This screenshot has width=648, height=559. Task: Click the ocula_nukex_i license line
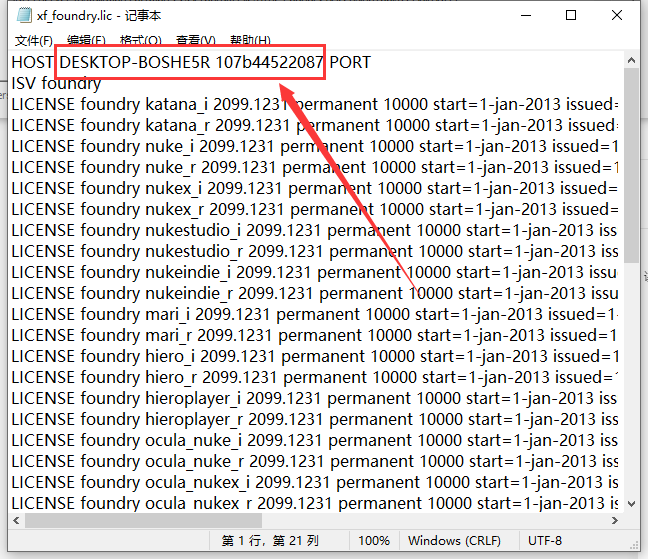tap(314, 483)
